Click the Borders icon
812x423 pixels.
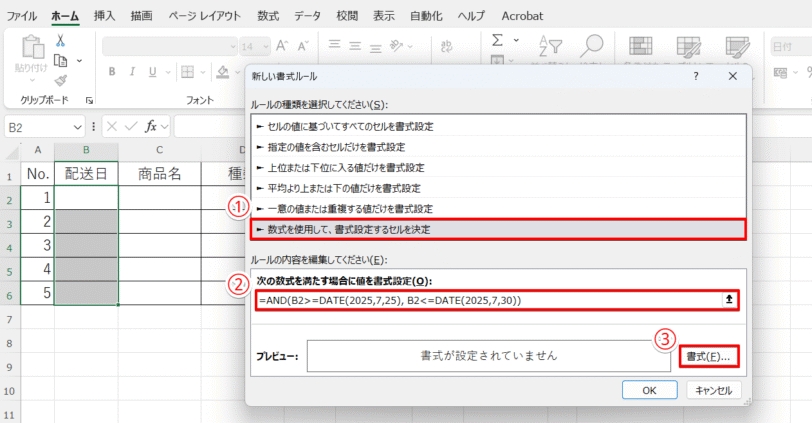coord(187,72)
